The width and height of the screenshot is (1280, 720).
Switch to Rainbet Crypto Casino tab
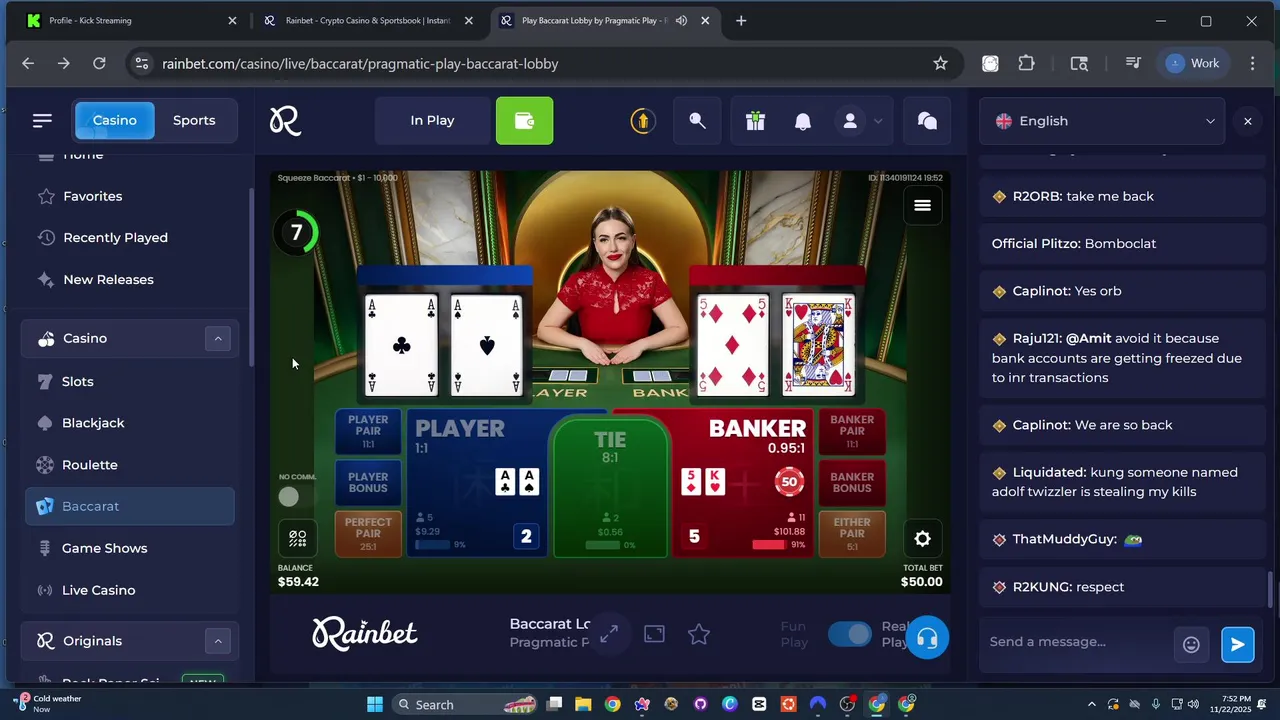367,20
